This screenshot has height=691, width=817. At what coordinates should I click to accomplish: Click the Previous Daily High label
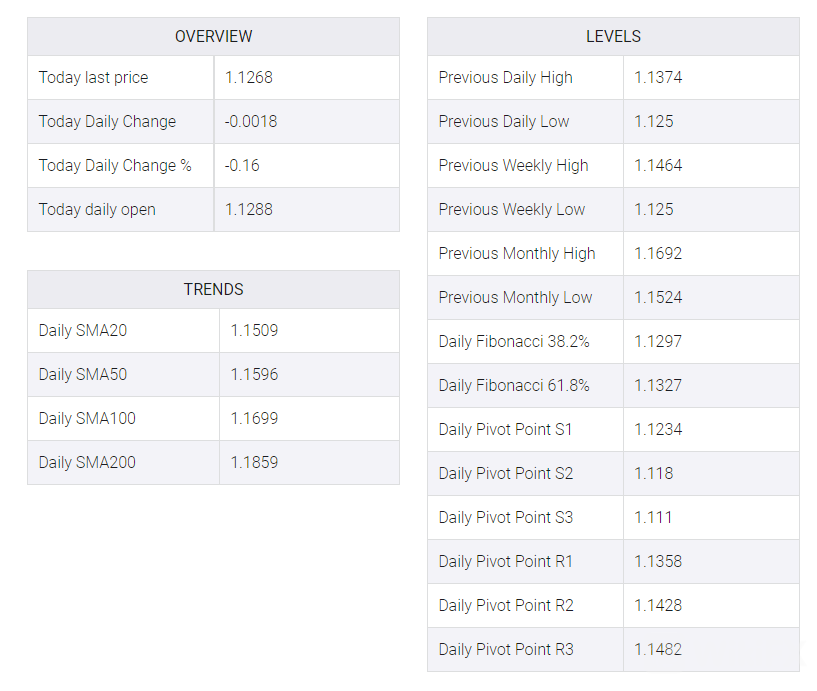click(505, 77)
